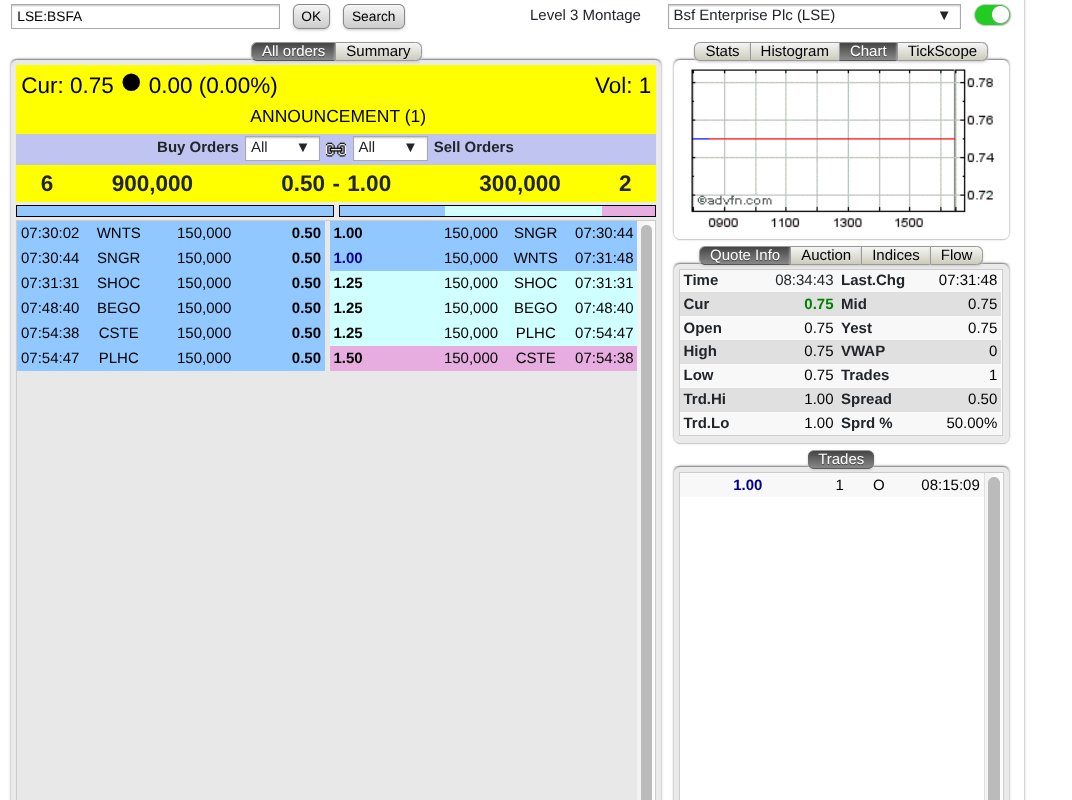This screenshot has width=1072, height=800.
Task: Select SNGR sell order at 1.00
Action: [483, 233]
